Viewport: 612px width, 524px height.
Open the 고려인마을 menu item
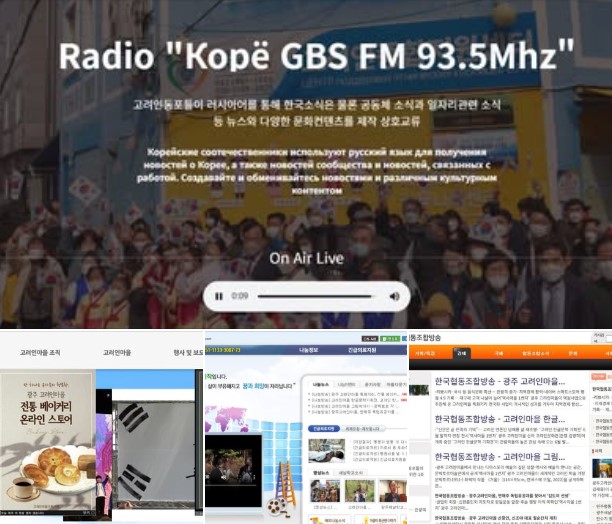pyautogui.click(x=117, y=353)
